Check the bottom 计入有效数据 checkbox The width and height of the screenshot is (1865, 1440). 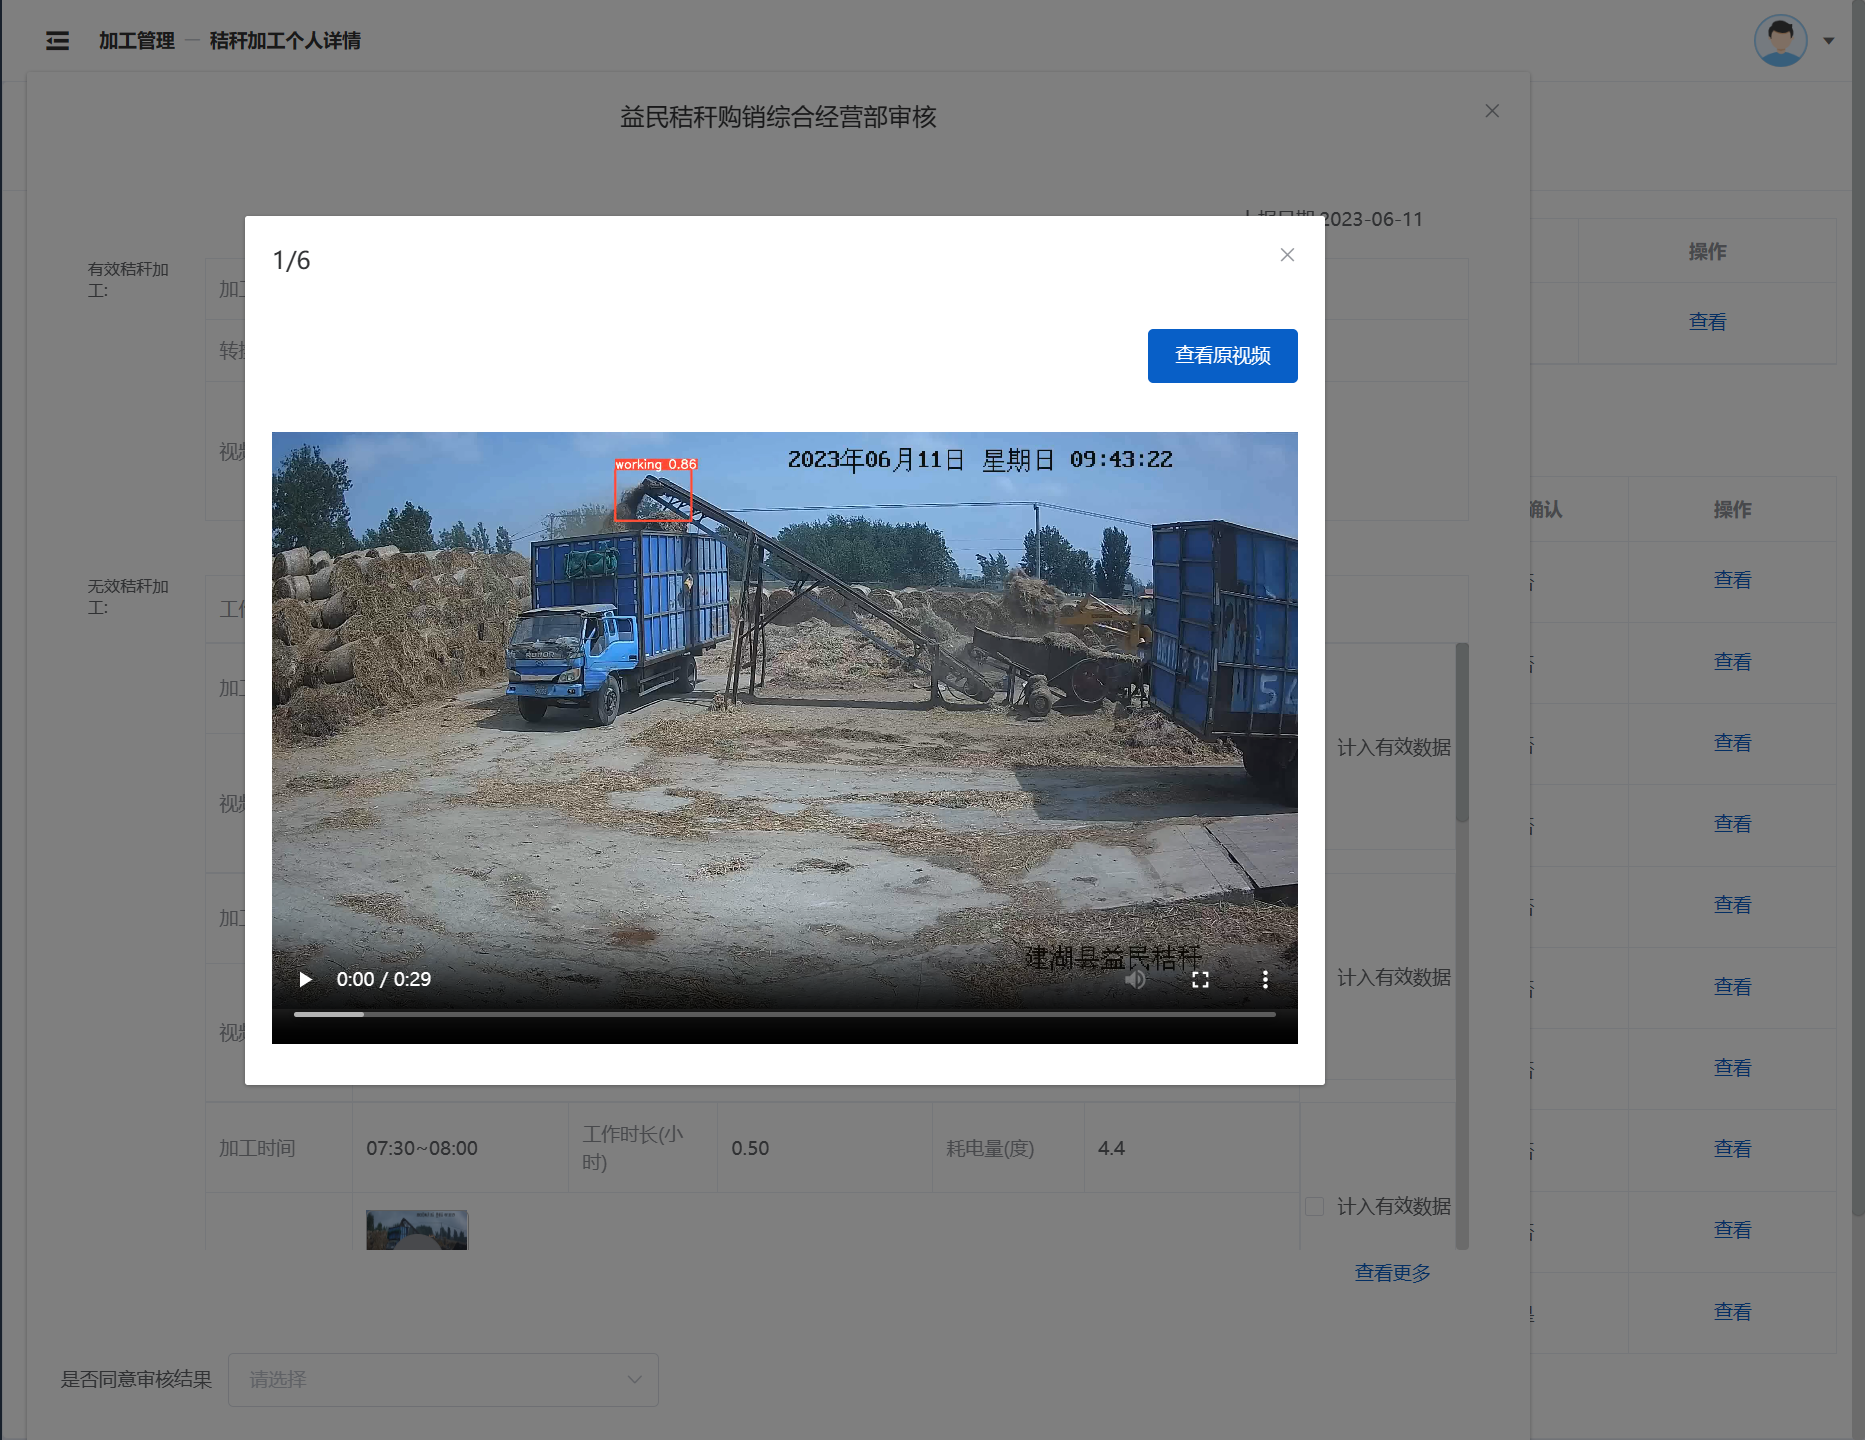coord(1314,1207)
